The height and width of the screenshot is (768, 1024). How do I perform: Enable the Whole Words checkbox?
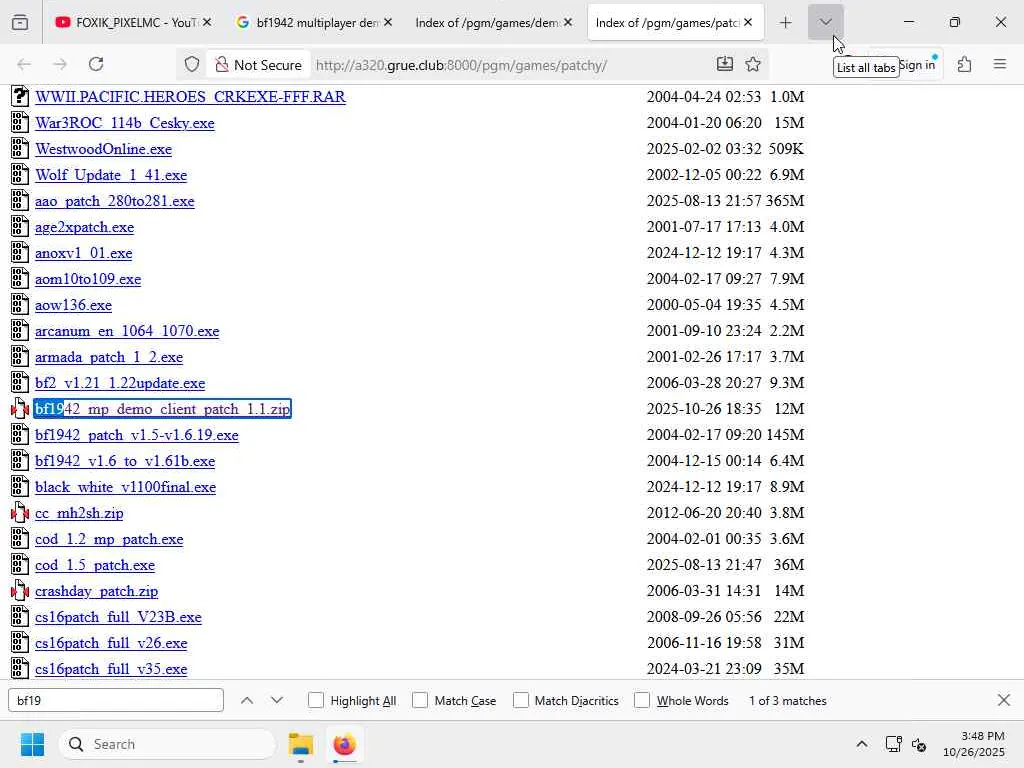(x=642, y=701)
